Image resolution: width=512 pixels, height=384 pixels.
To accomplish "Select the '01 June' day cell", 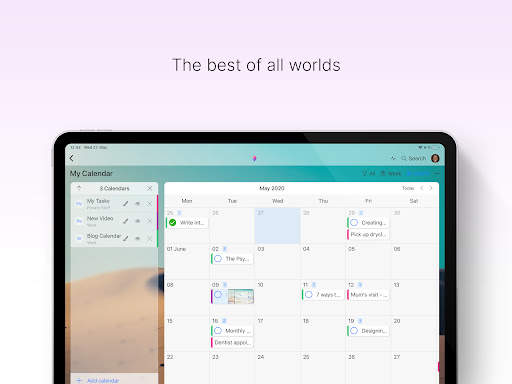I will coord(187,262).
